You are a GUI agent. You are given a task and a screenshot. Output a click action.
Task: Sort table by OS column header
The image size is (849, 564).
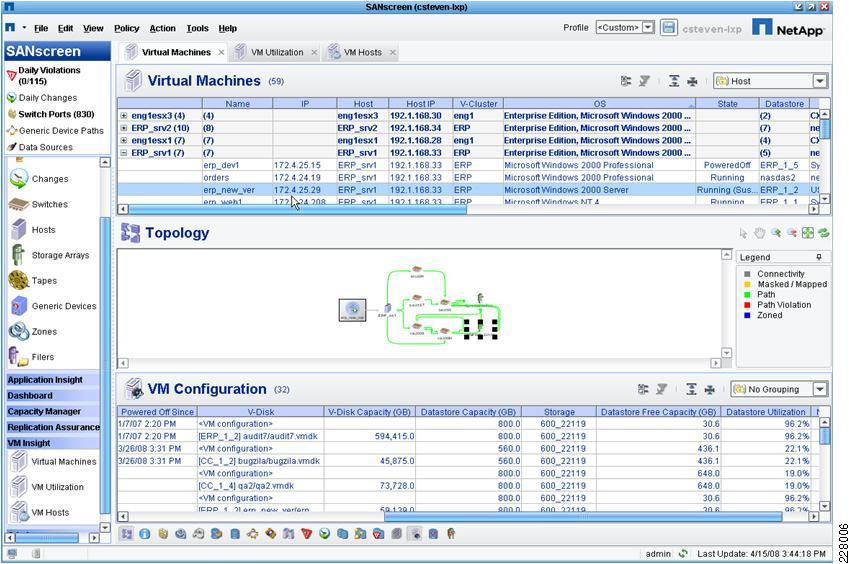coord(599,103)
